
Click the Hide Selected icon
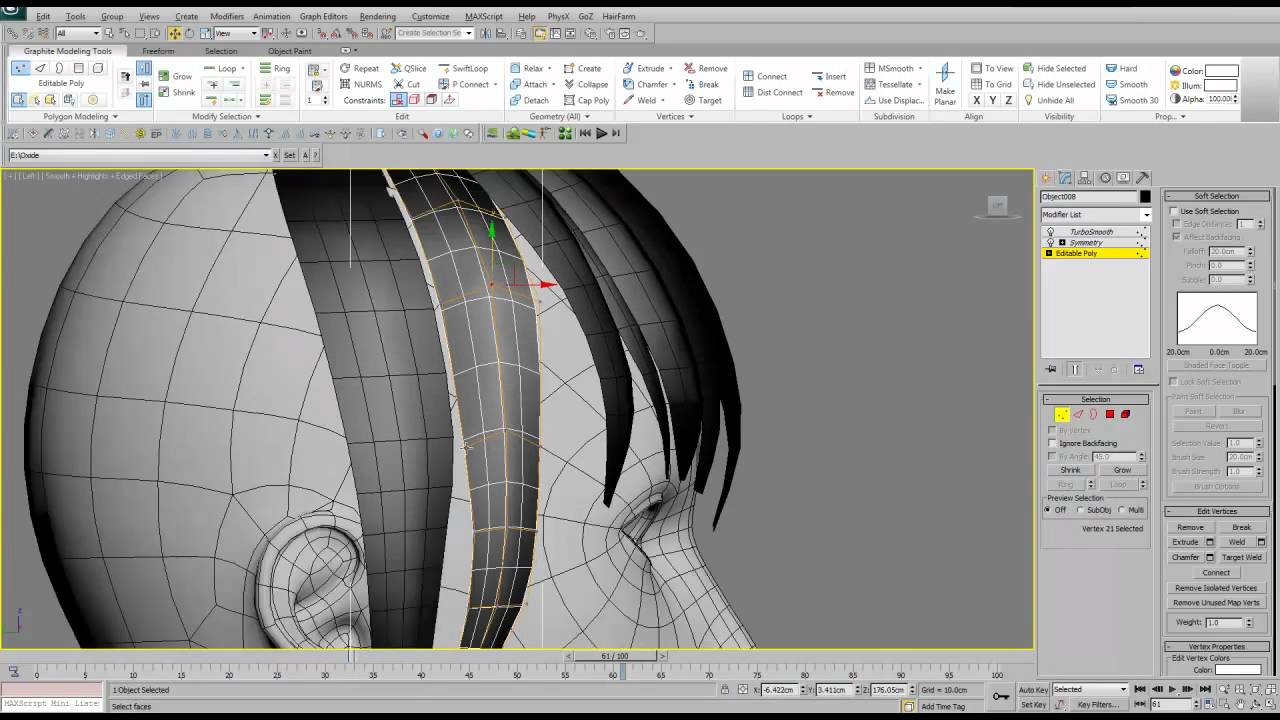coord(1029,68)
